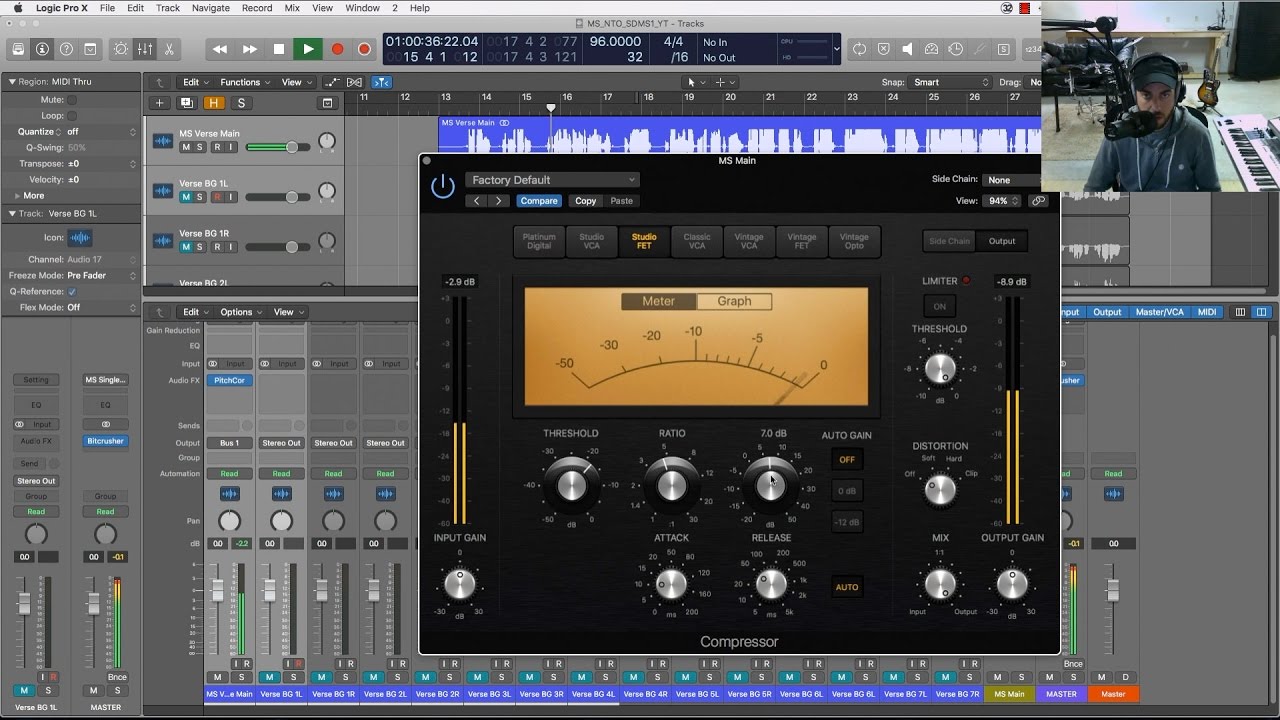1280x720 pixels.
Task: Switch display to Graph tab
Action: [734, 301]
